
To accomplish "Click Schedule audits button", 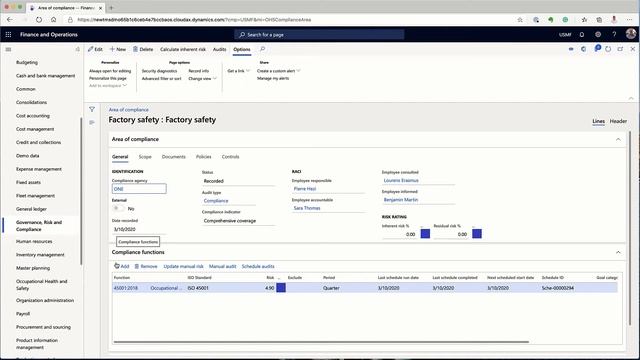I will click(258, 266).
